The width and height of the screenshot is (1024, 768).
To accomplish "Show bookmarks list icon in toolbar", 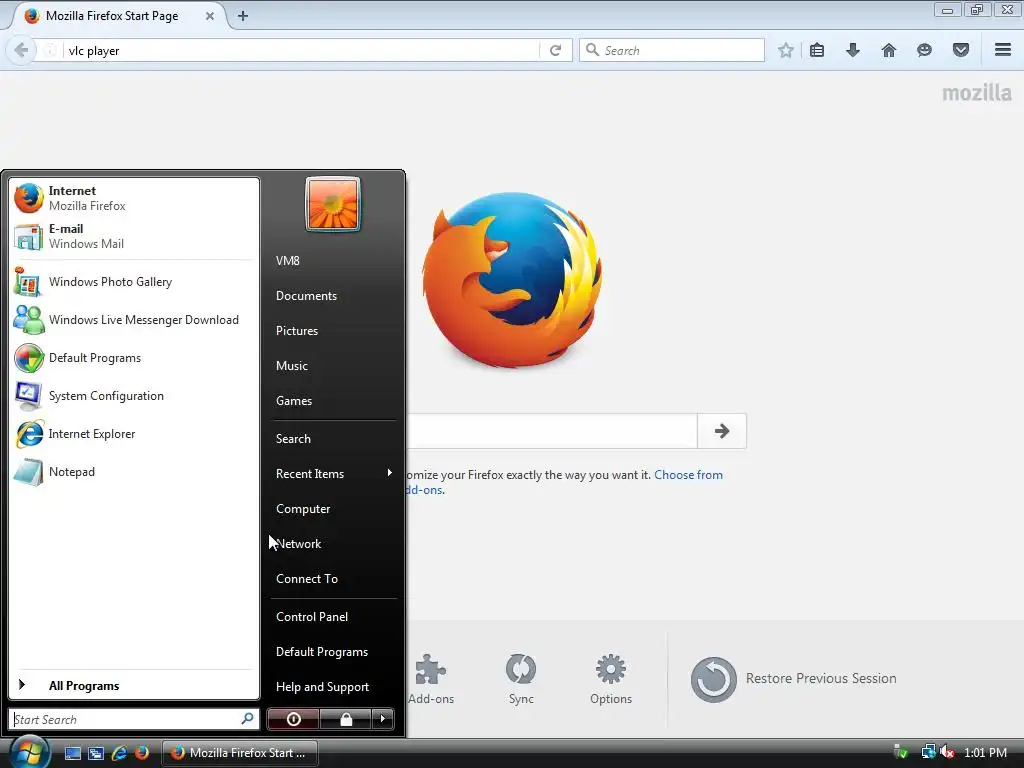I will click(816, 50).
